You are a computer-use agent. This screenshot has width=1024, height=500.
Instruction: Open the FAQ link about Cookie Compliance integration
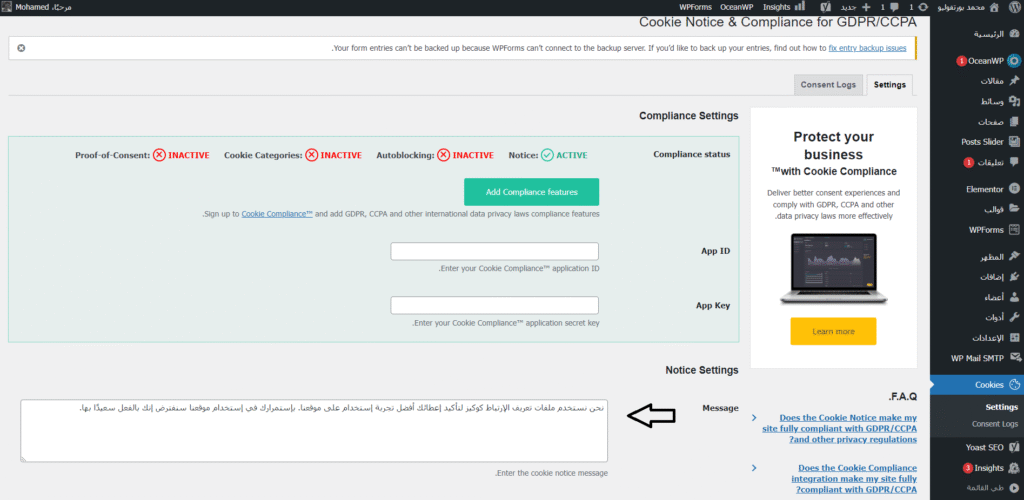click(x=854, y=478)
